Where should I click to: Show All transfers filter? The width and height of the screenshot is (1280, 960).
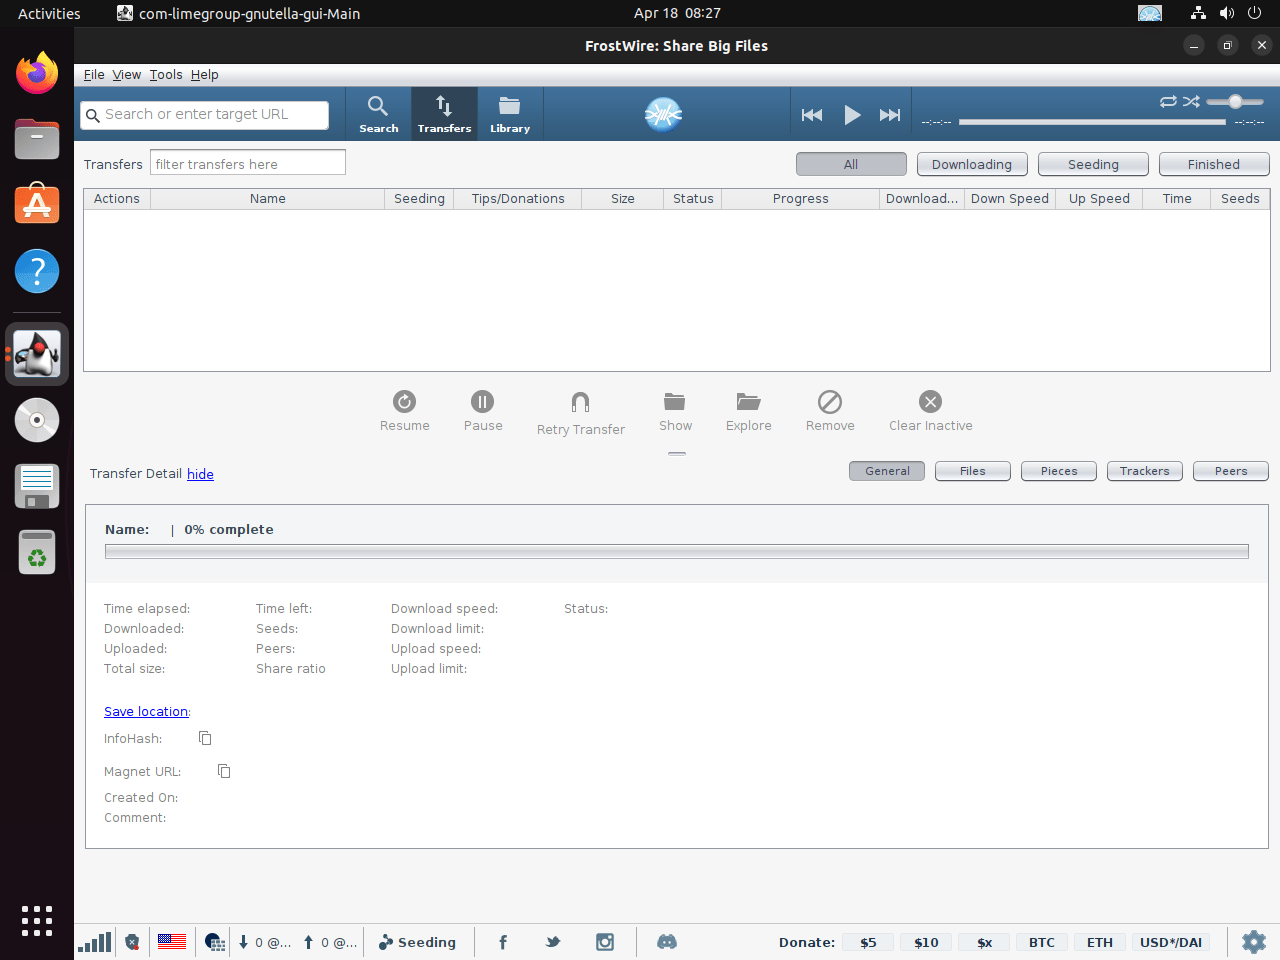point(851,164)
